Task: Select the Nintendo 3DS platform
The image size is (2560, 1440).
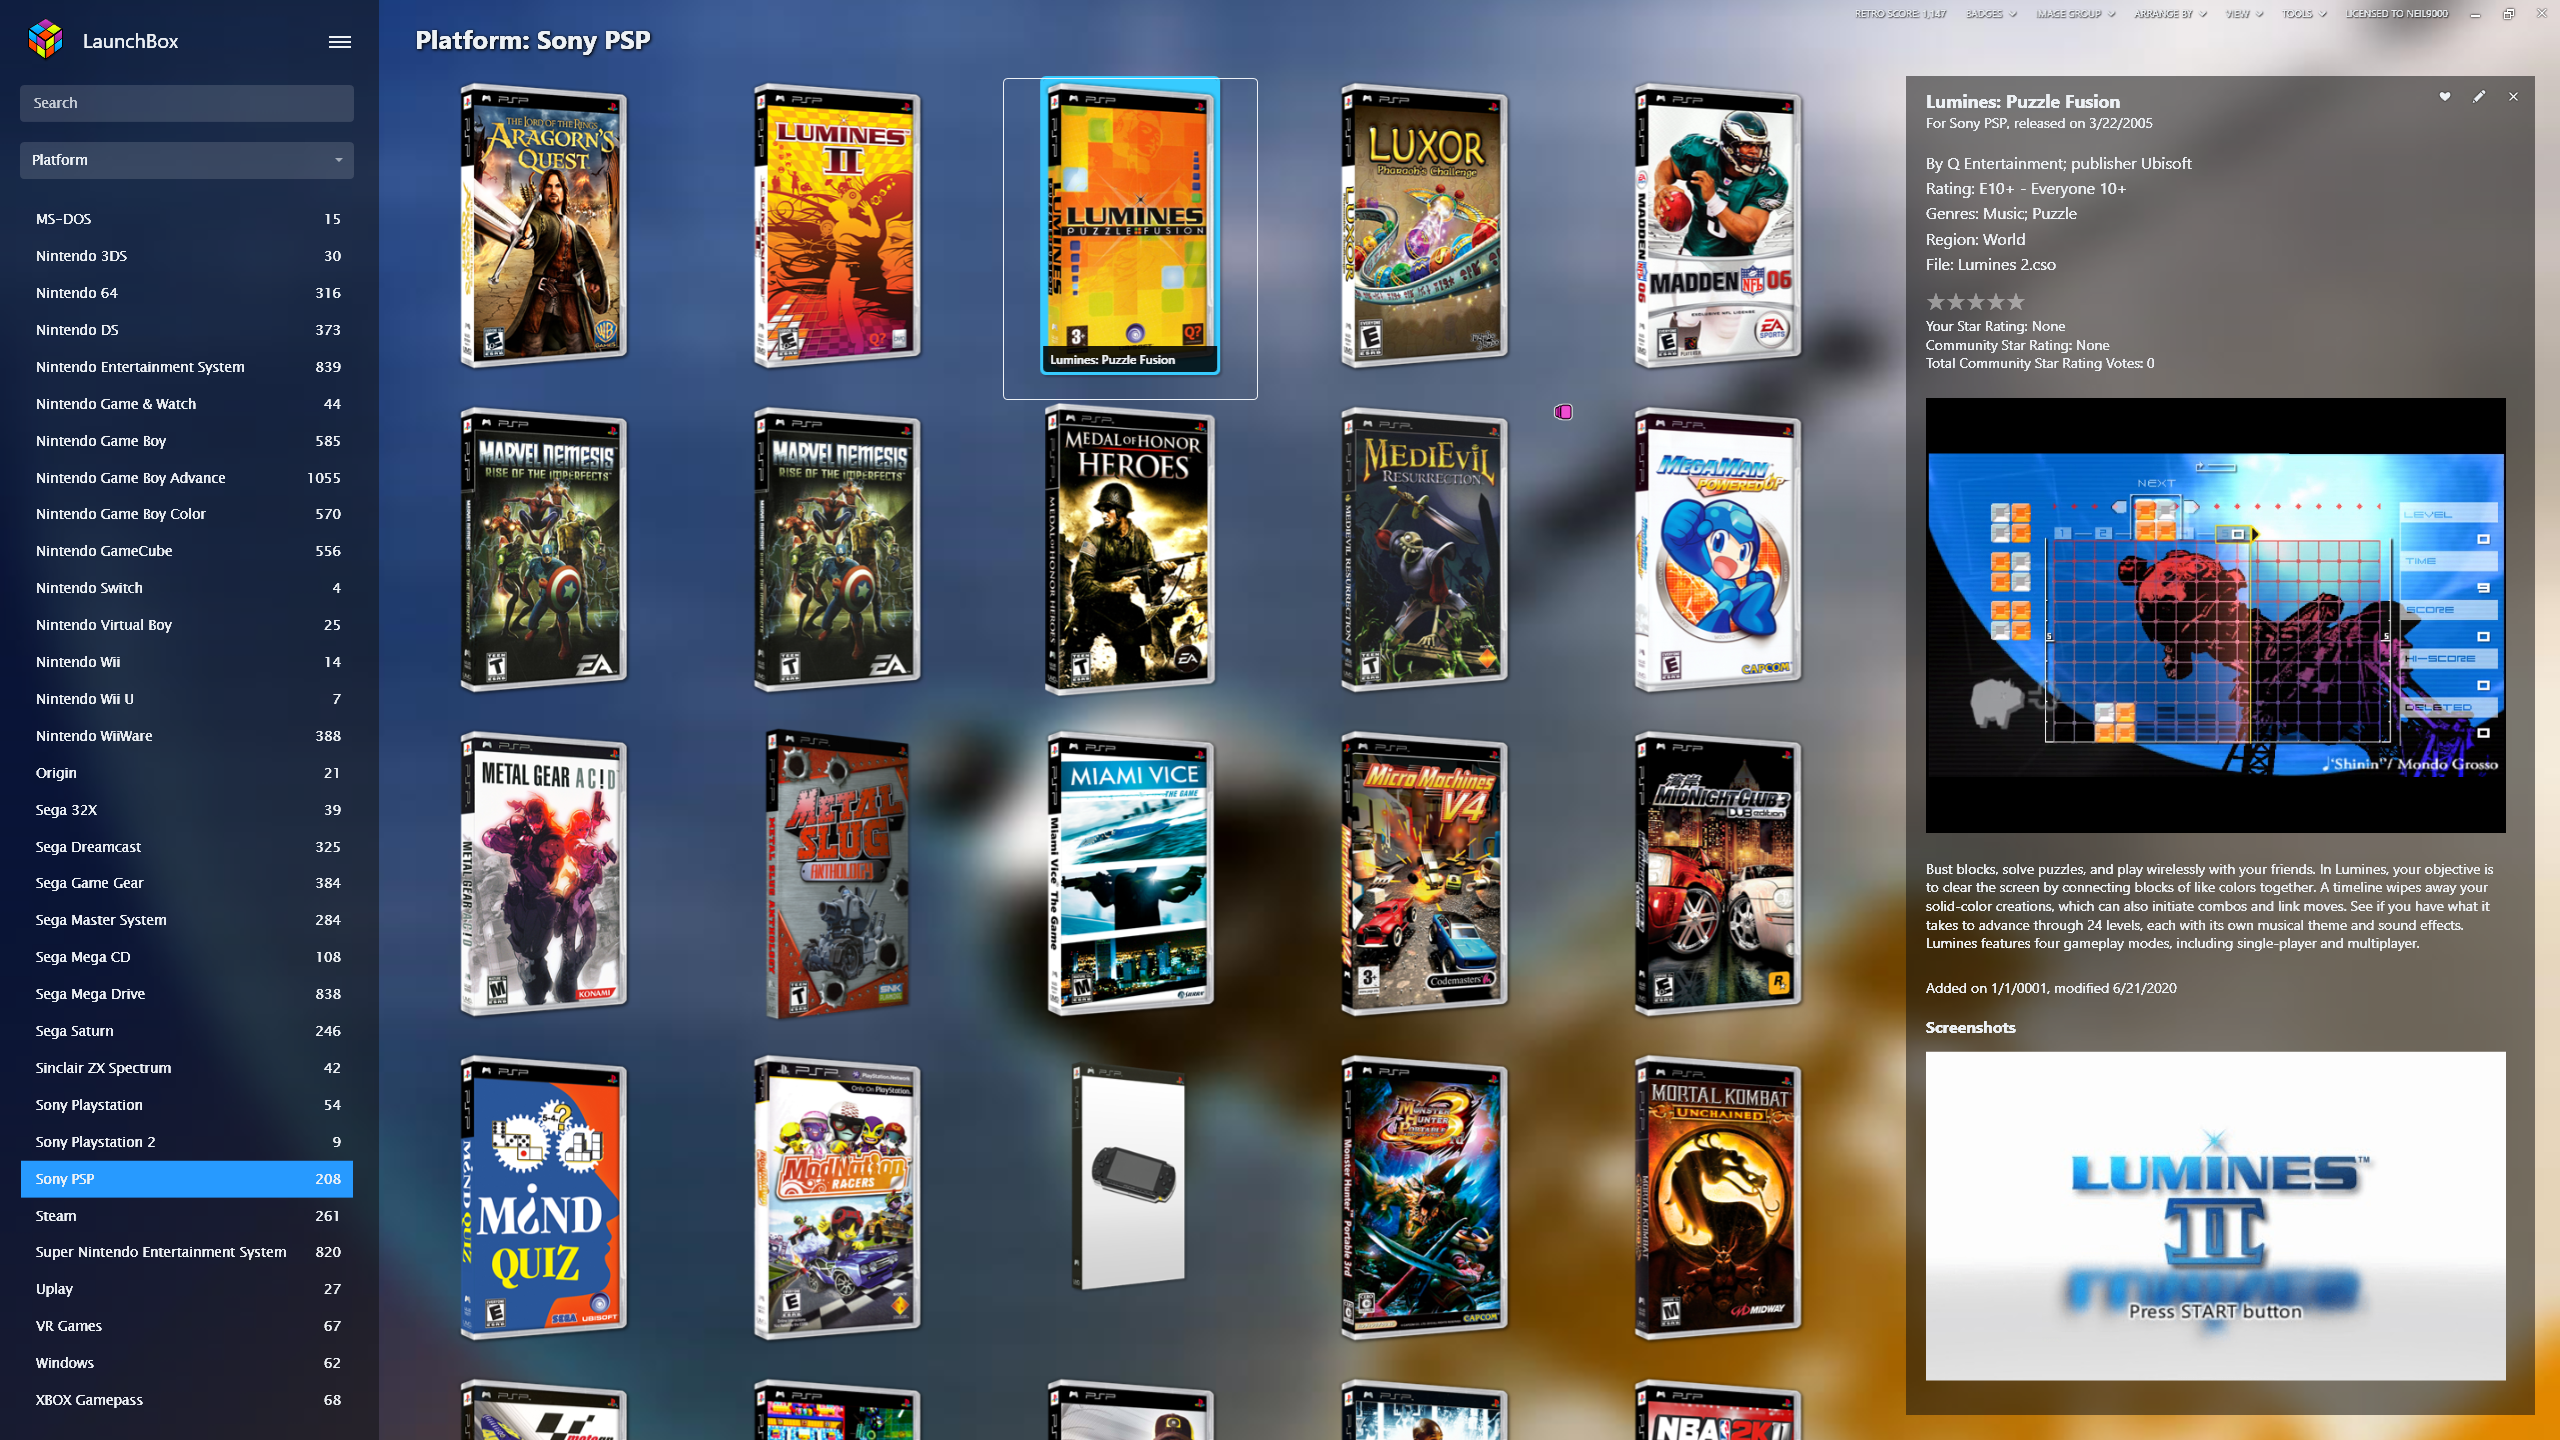Action: [x=187, y=256]
